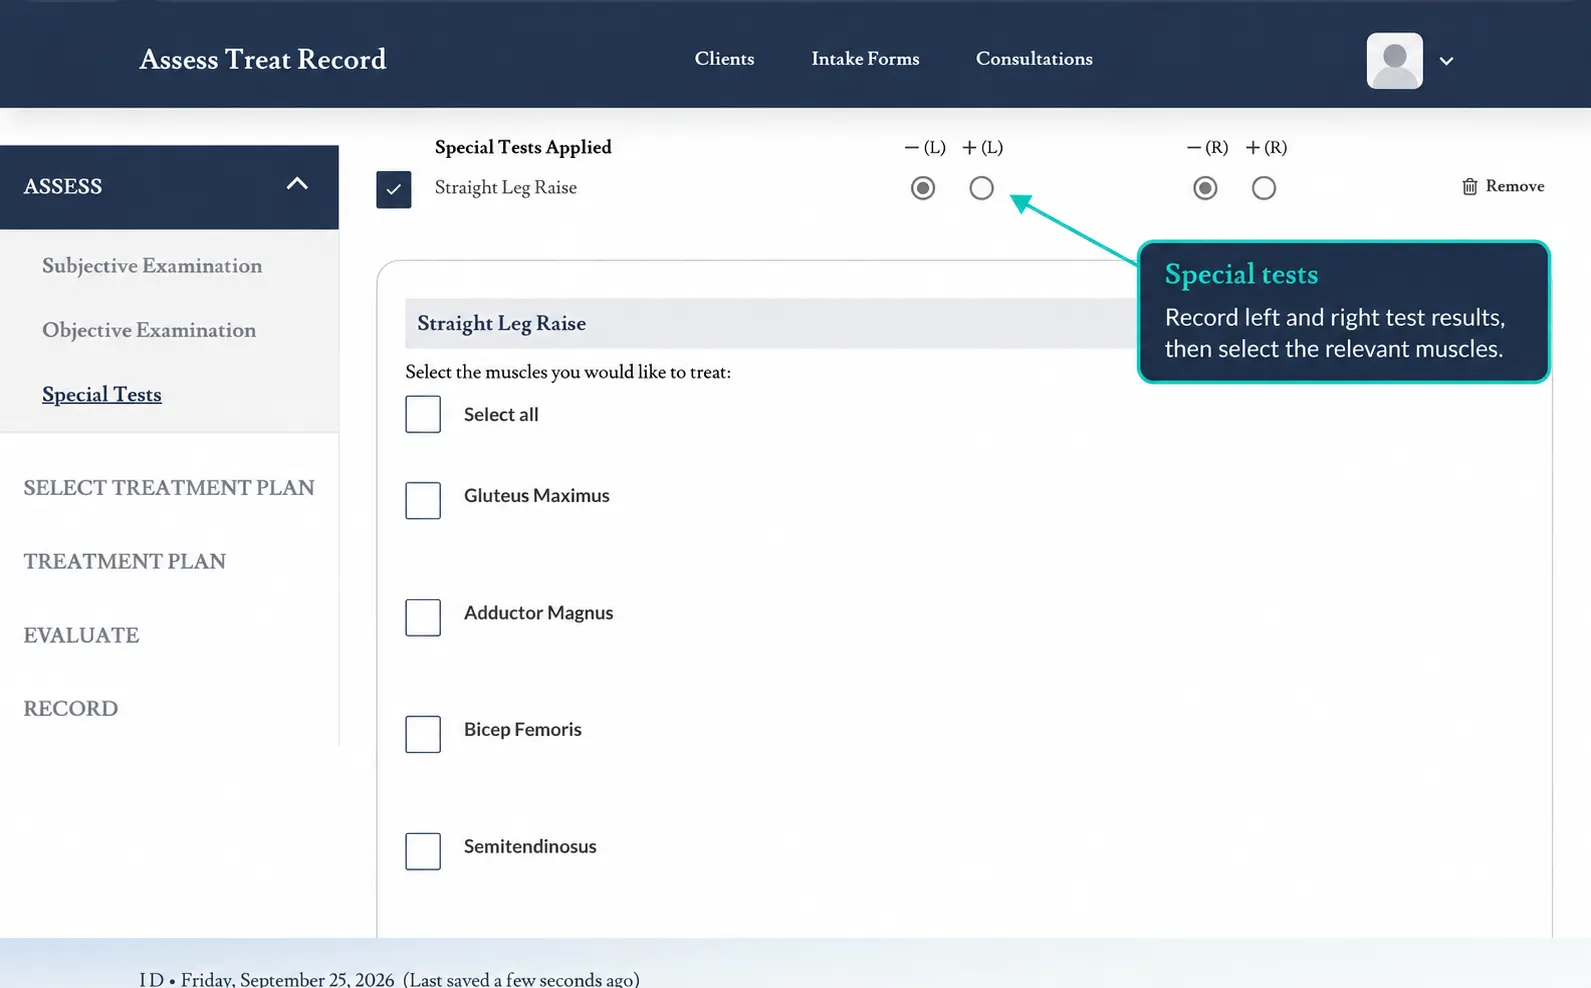
Task: Open the Consultations menu item
Action: [1034, 59]
